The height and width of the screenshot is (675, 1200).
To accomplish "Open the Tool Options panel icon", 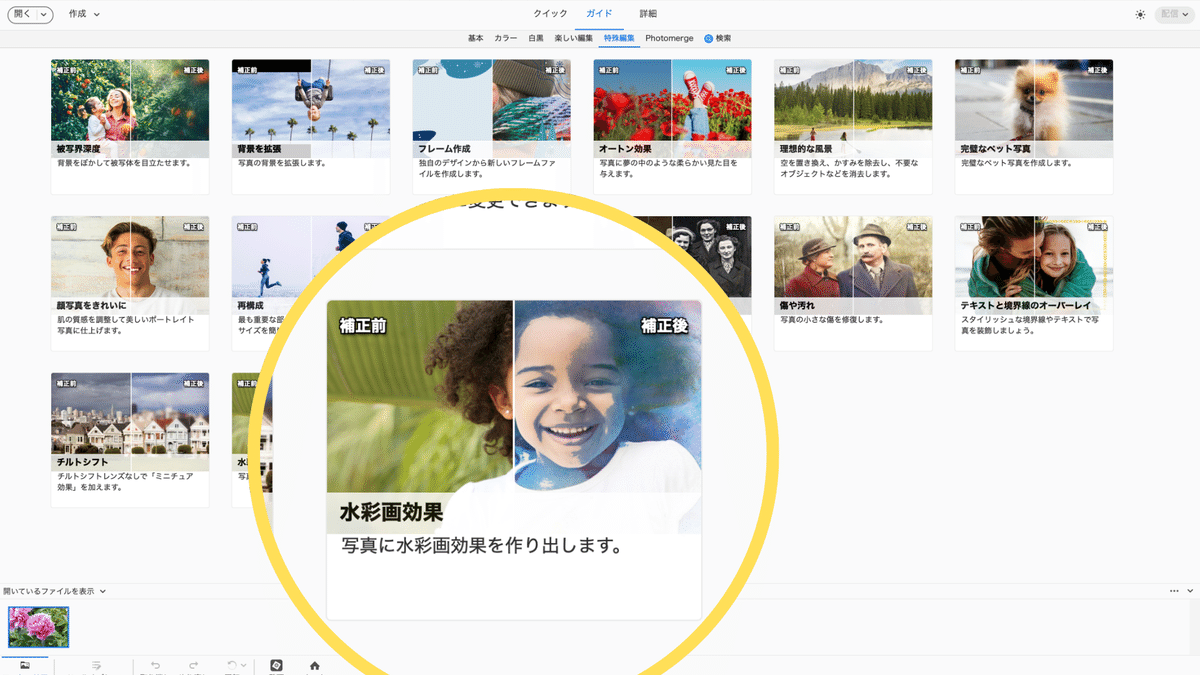I will coord(97,665).
